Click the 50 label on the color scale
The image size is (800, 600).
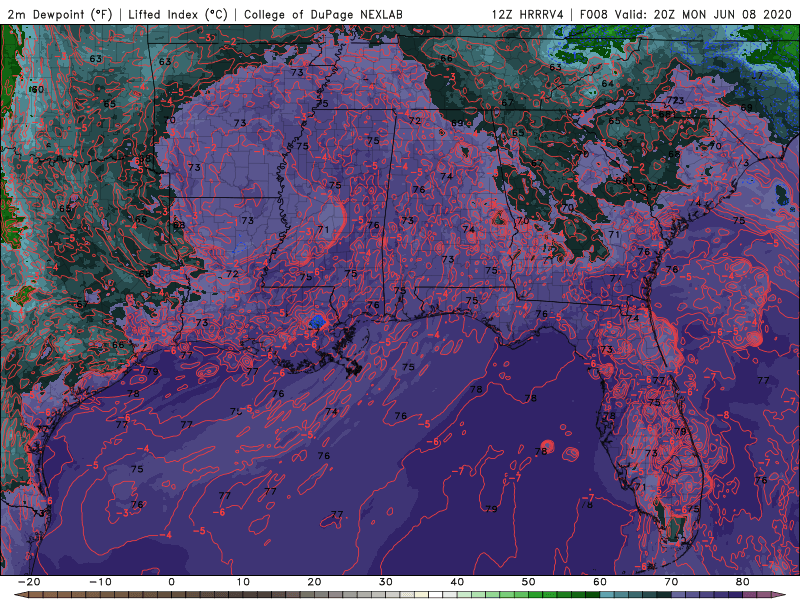coord(529,582)
